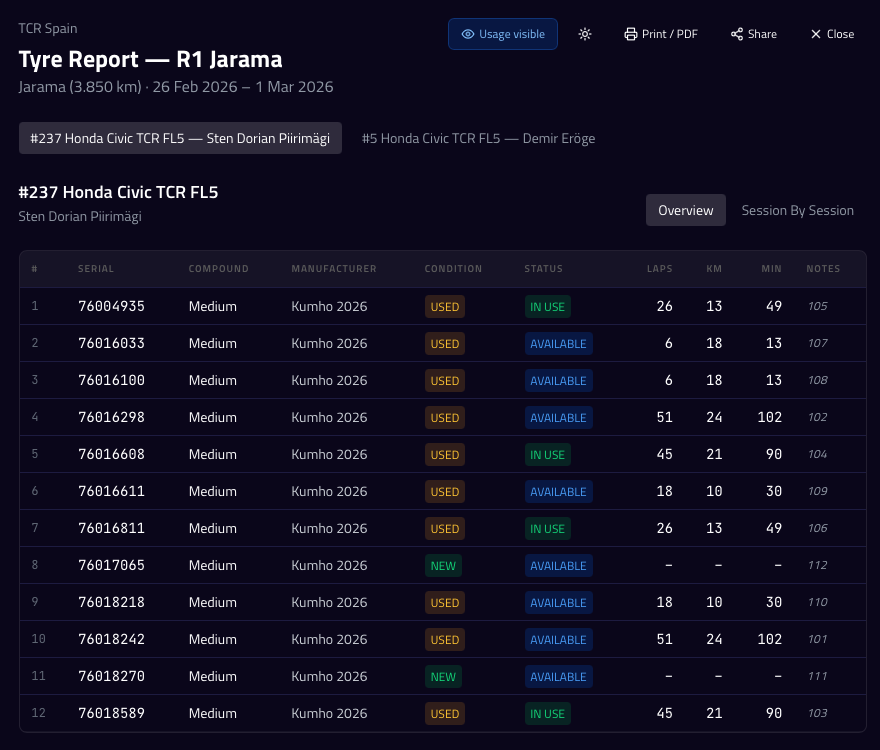Open note 101 on tyre 76018242
Image resolution: width=880 pixels, height=750 pixels.
pyautogui.click(x=817, y=640)
